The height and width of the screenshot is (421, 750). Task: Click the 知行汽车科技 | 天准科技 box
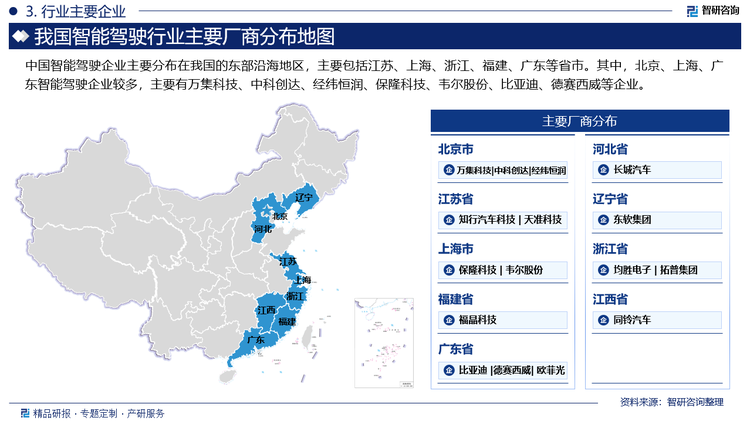pyautogui.click(x=503, y=220)
